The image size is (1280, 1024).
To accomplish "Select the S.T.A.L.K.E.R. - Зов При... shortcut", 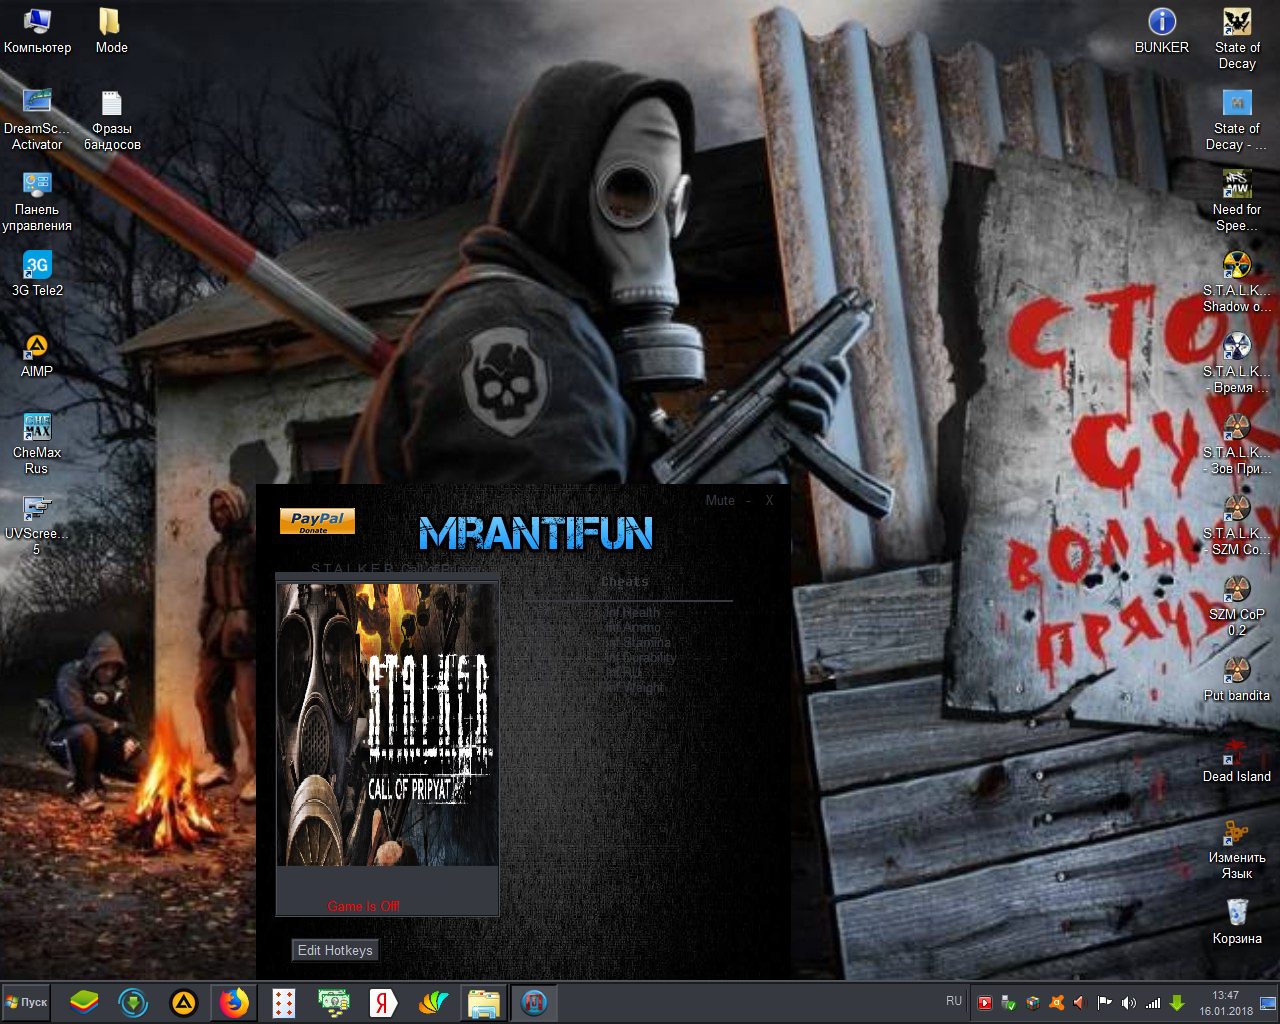I will pyautogui.click(x=1237, y=444).
